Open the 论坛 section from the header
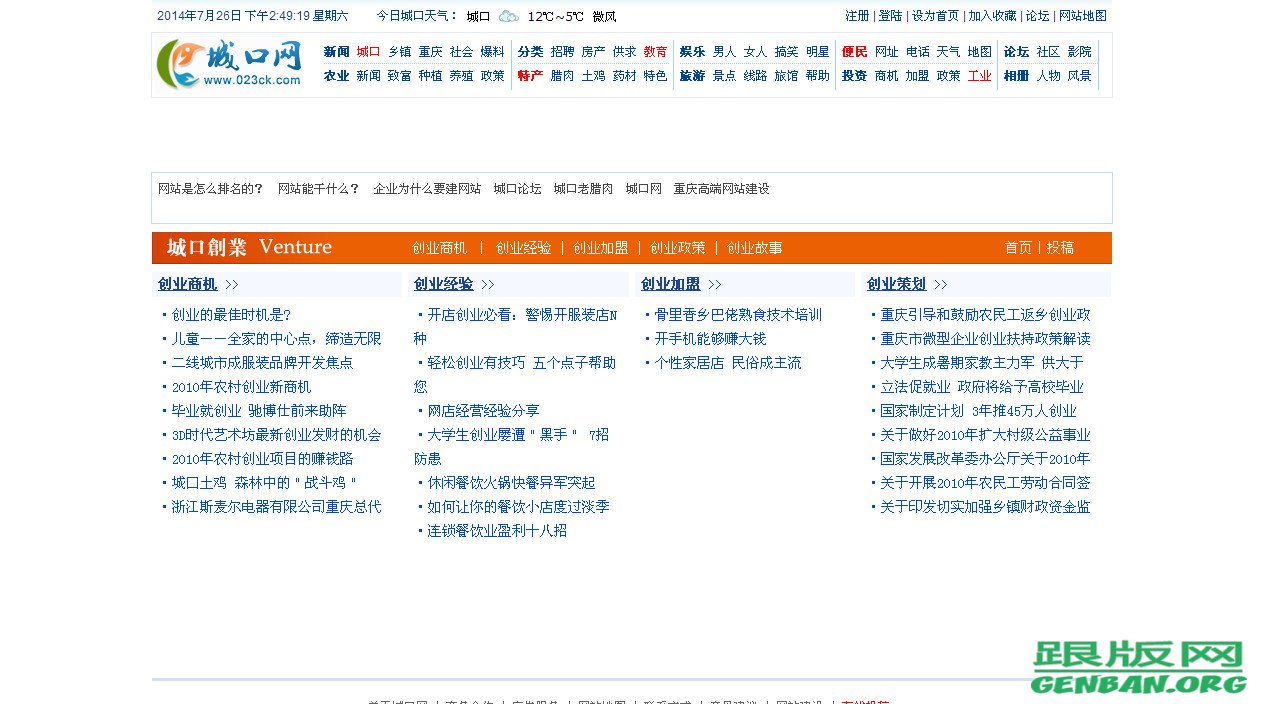The image size is (1261, 704). (x=1015, y=51)
